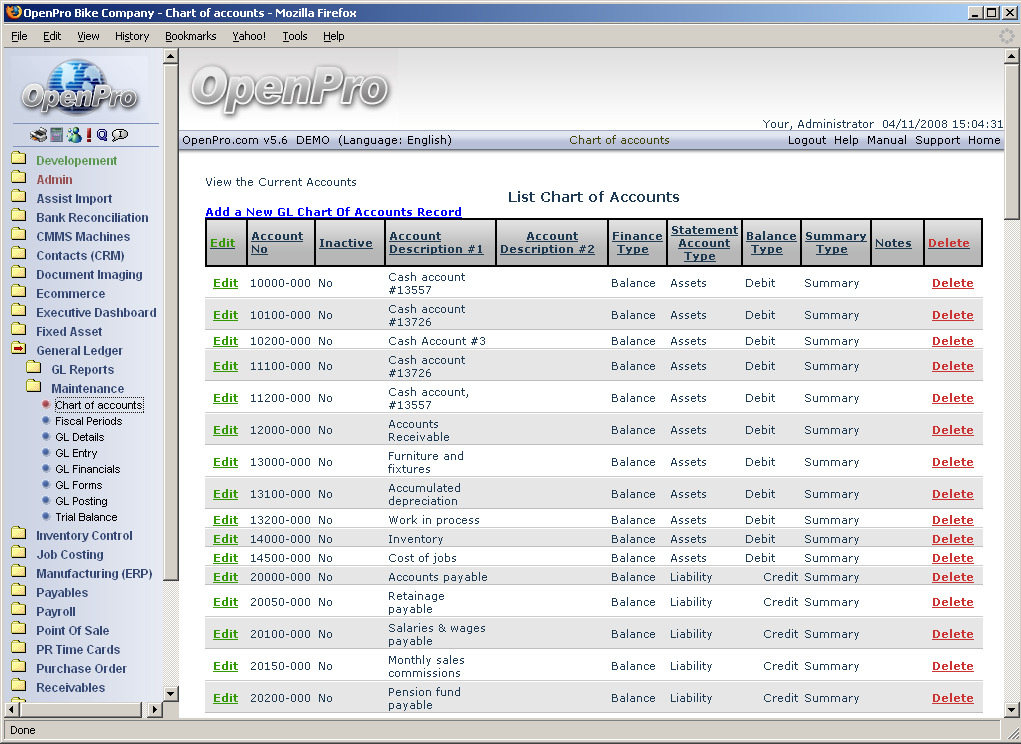Click the messenger contacts icon
Image resolution: width=1021 pixels, height=744 pixels.
tap(73, 135)
